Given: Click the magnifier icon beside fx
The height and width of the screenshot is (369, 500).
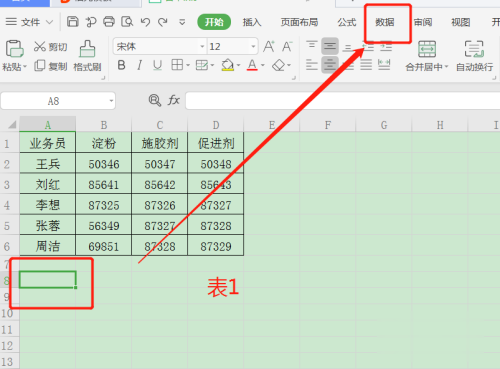Looking at the screenshot, I should point(154,100).
